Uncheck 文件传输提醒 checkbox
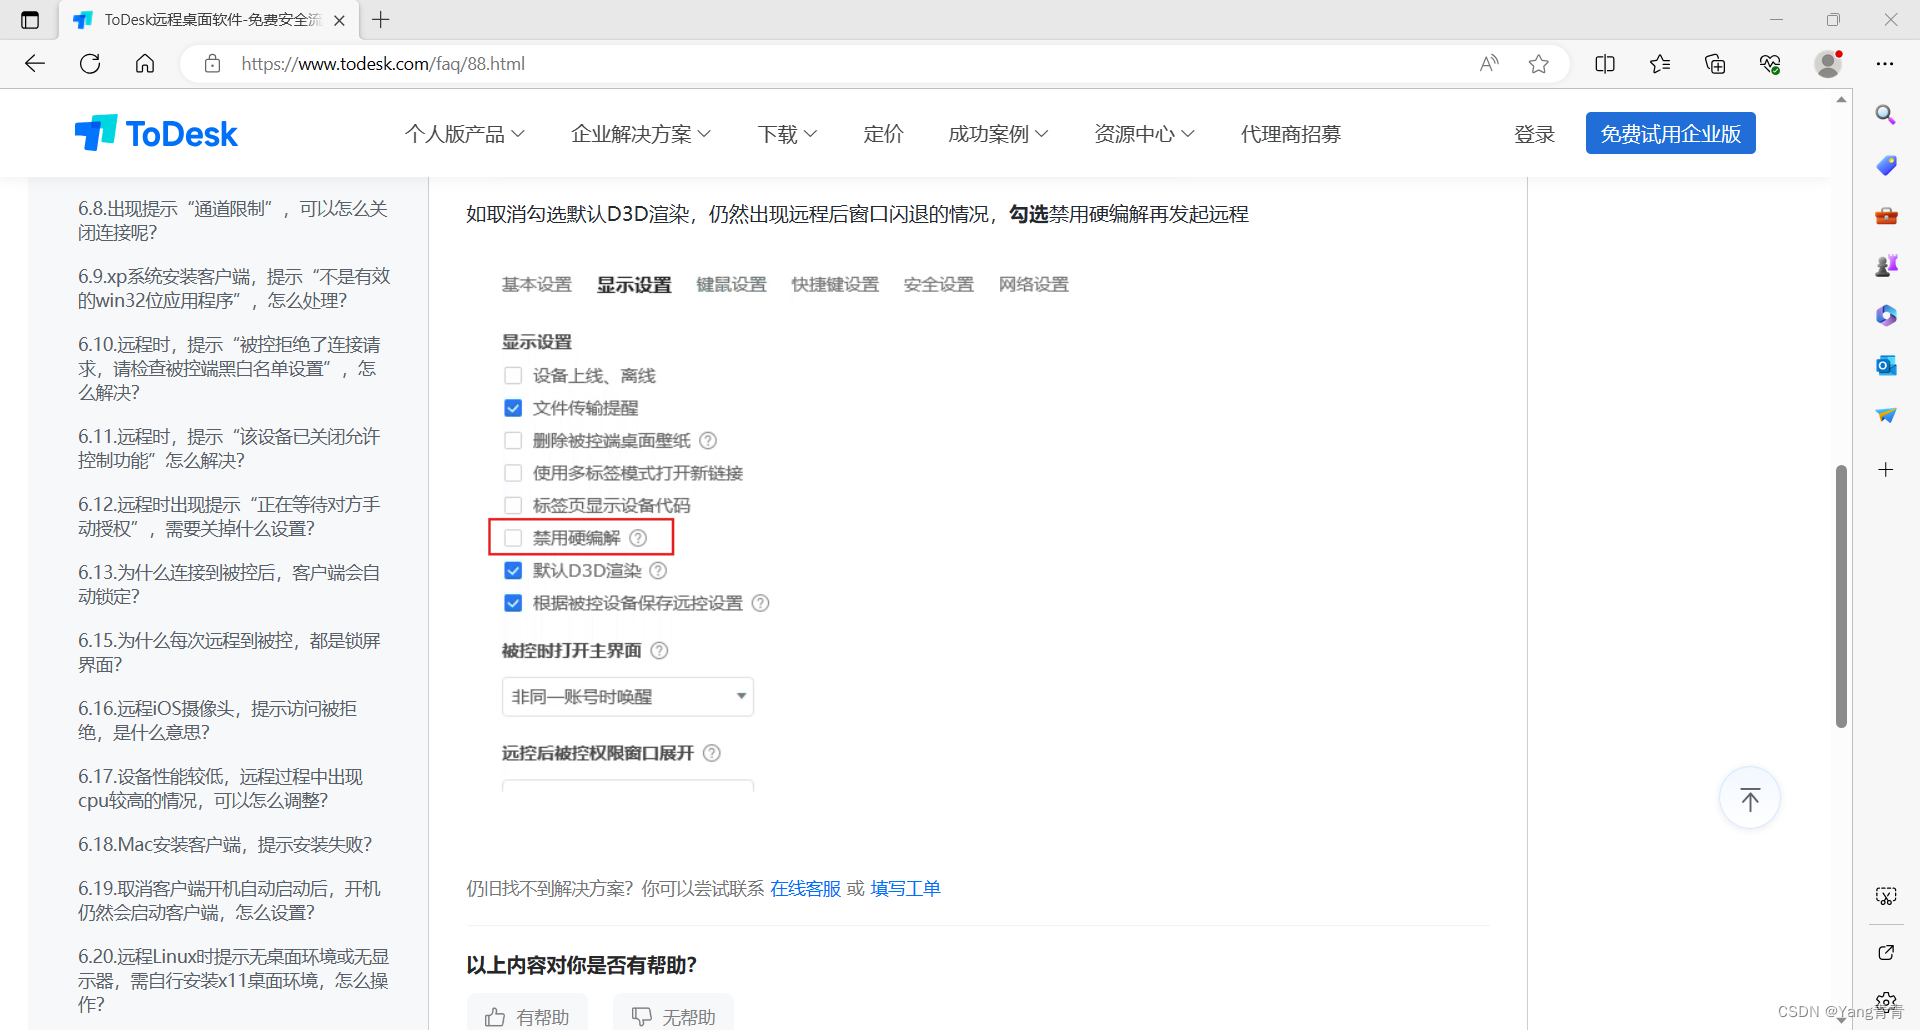1920x1030 pixels. point(513,408)
